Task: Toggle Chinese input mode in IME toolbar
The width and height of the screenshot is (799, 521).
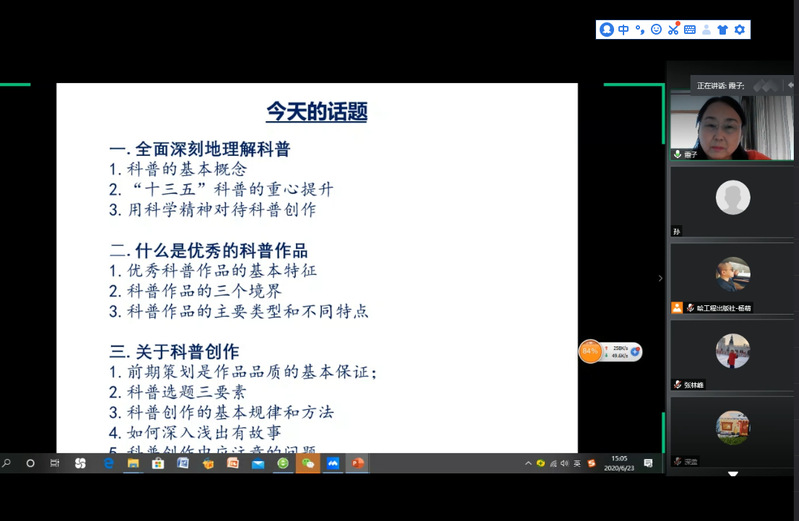Action: (x=624, y=30)
